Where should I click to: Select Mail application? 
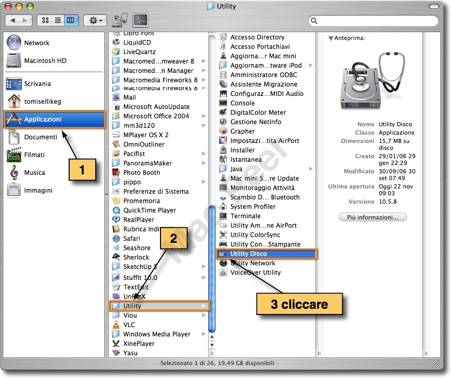coord(129,97)
